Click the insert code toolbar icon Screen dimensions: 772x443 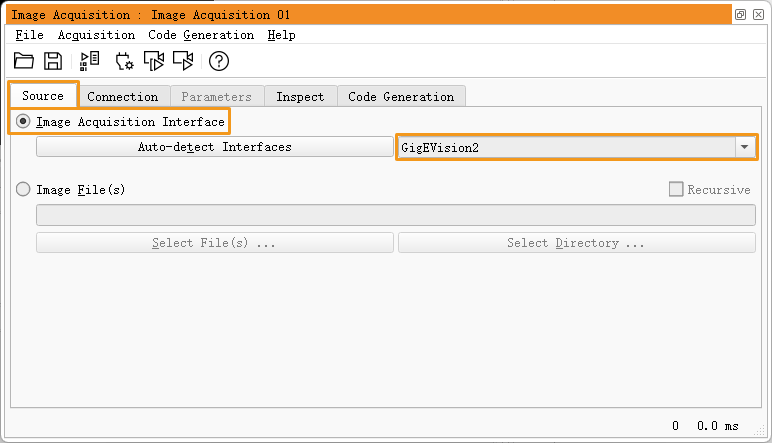point(90,61)
